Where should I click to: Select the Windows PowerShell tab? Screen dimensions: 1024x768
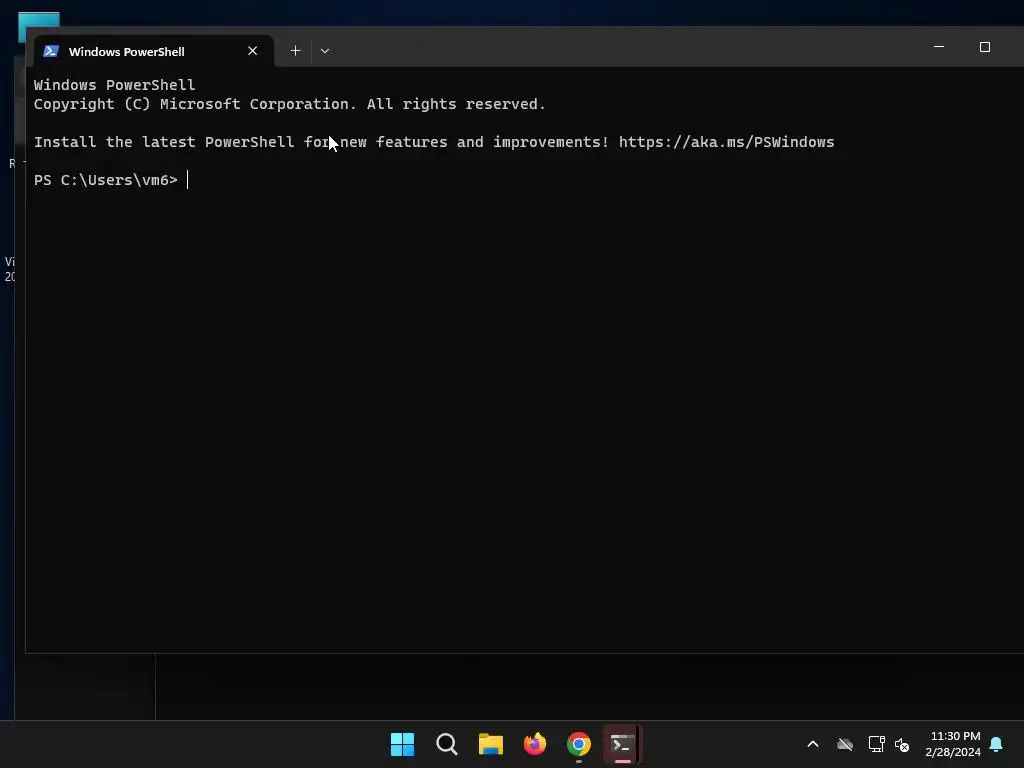tap(153, 51)
